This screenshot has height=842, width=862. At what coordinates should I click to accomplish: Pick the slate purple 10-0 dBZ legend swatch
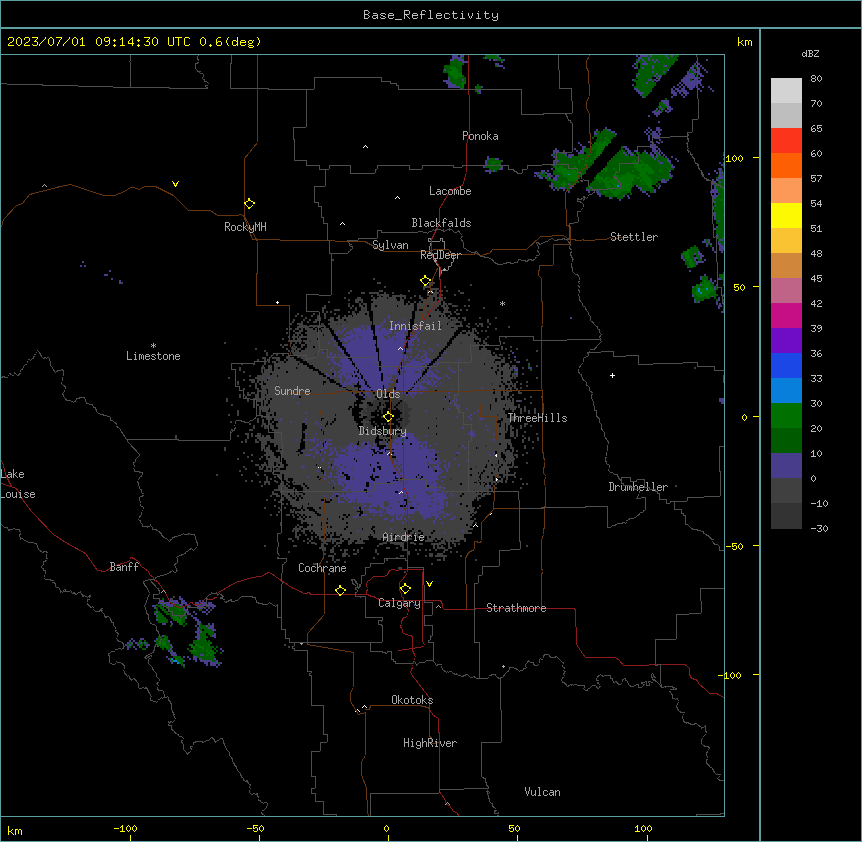pyautogui.click(x=786, y=466)
